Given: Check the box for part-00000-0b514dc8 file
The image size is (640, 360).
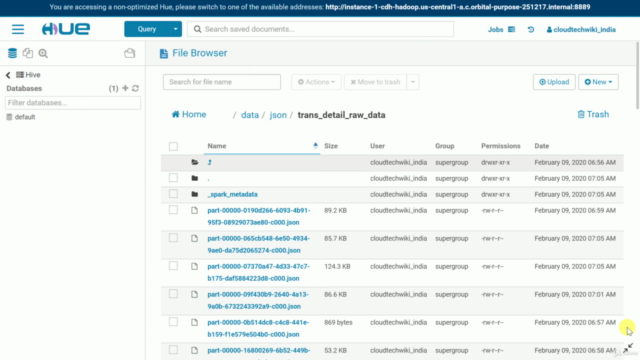Looking at the screenshot, I should coord(173,322).
